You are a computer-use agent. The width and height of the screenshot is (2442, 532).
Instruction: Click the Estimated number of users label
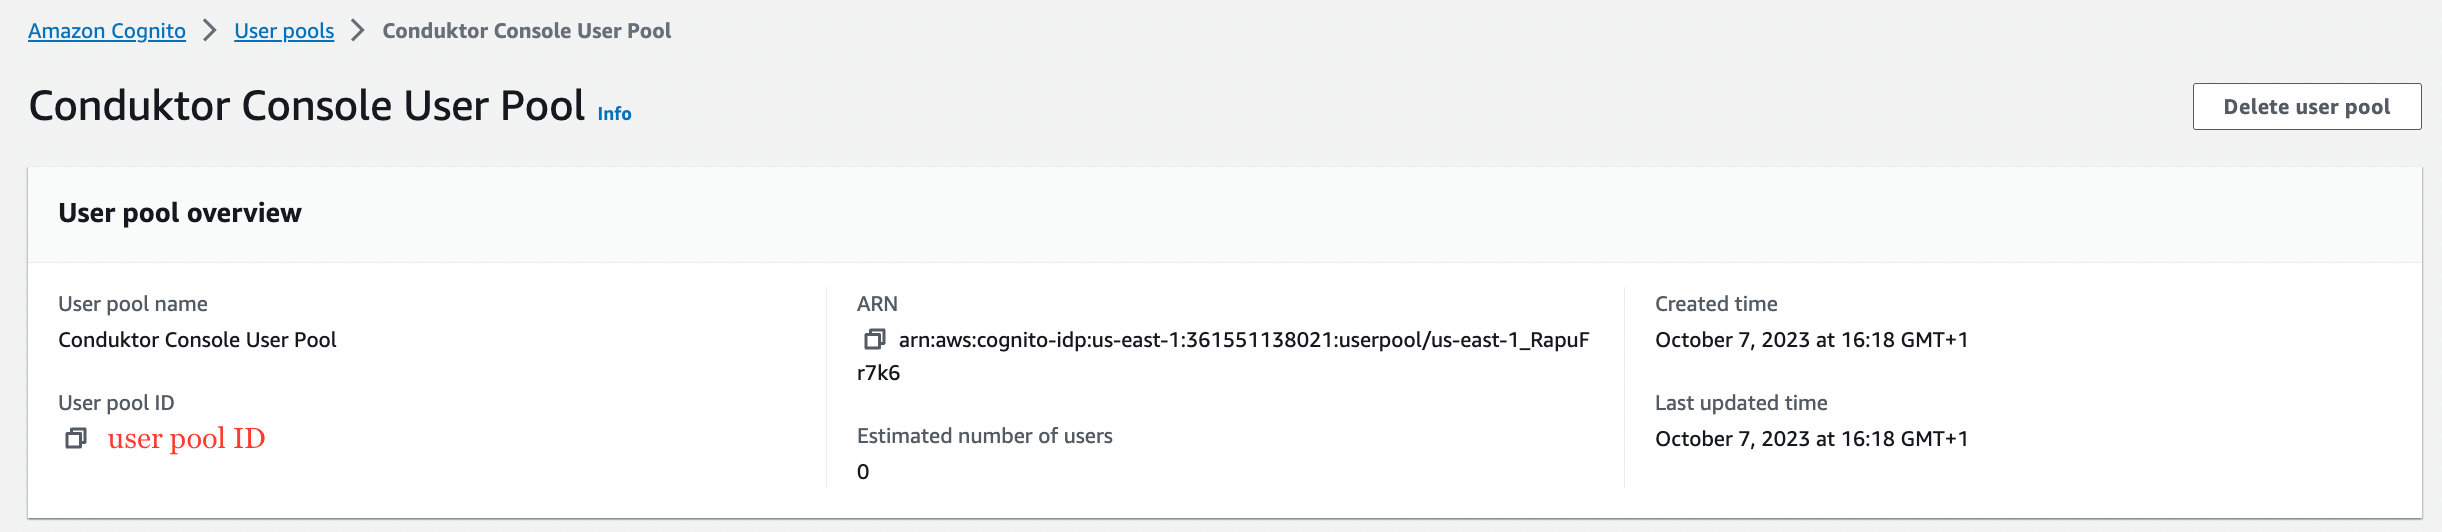tap(985, 436)
